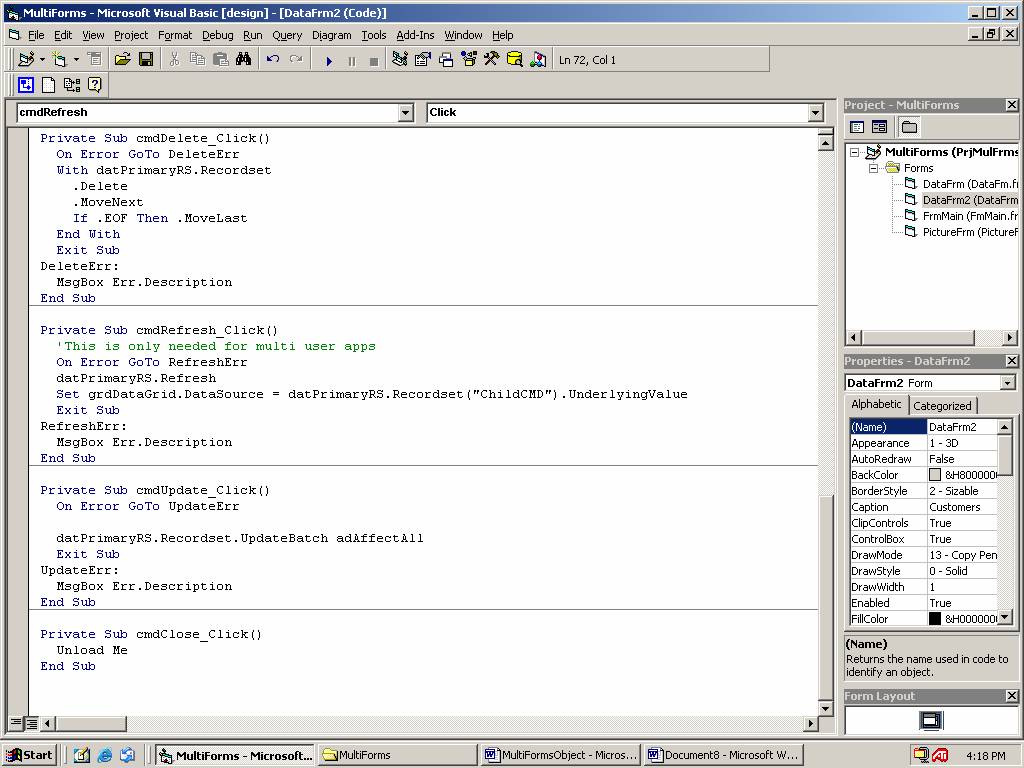This screenshot has height=768, width=1024.
Task: Switch to the Categorized properties tab
Action: [x=942, y=406]
